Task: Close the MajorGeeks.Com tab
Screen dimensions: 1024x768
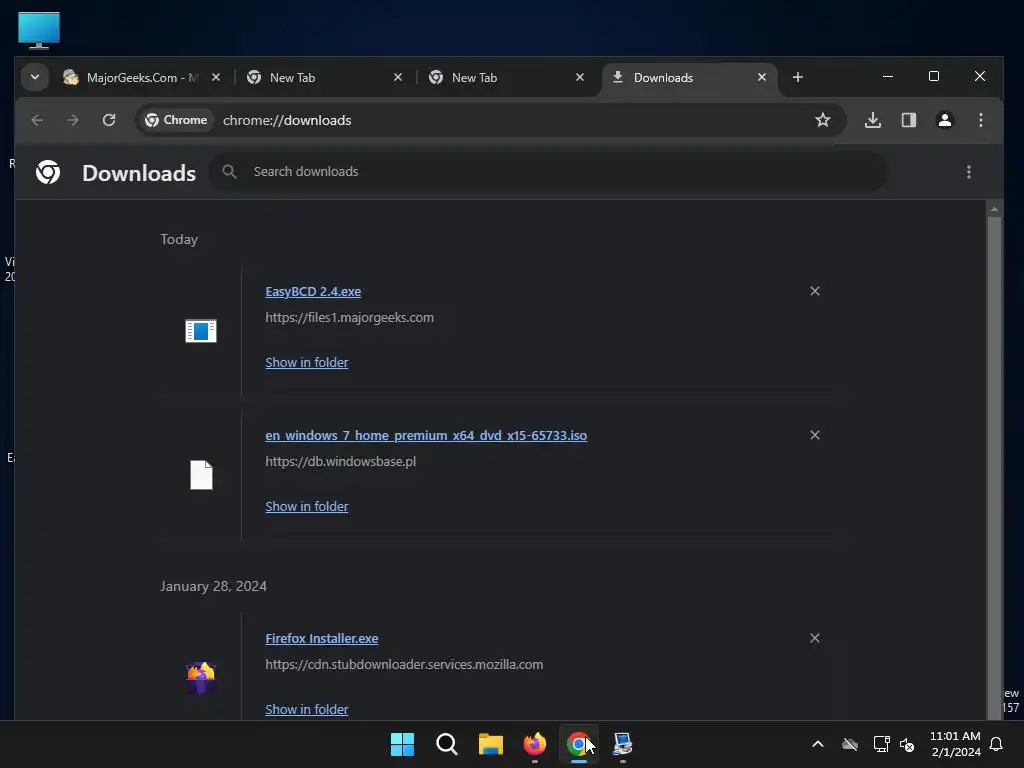Action: pos(216,77)
